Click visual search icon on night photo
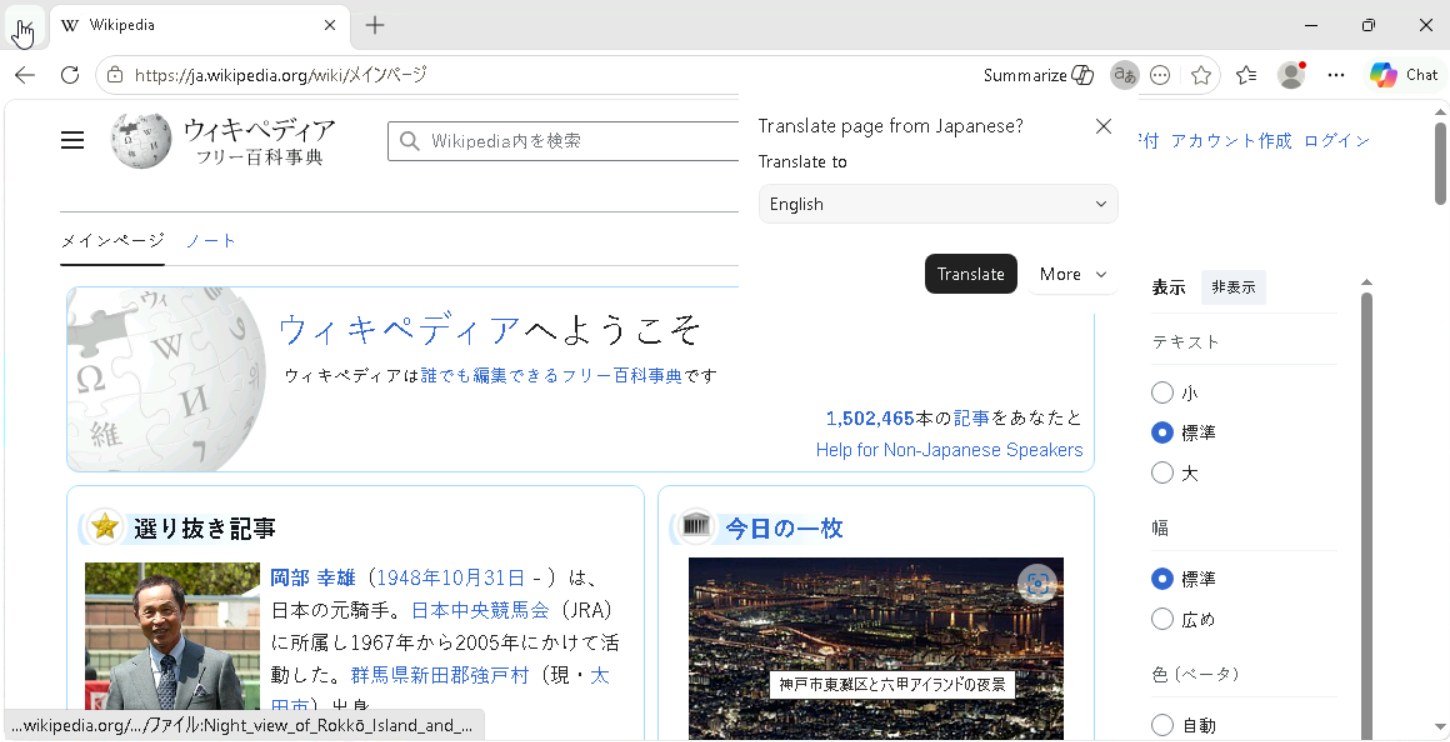 tap(1037, 584)
